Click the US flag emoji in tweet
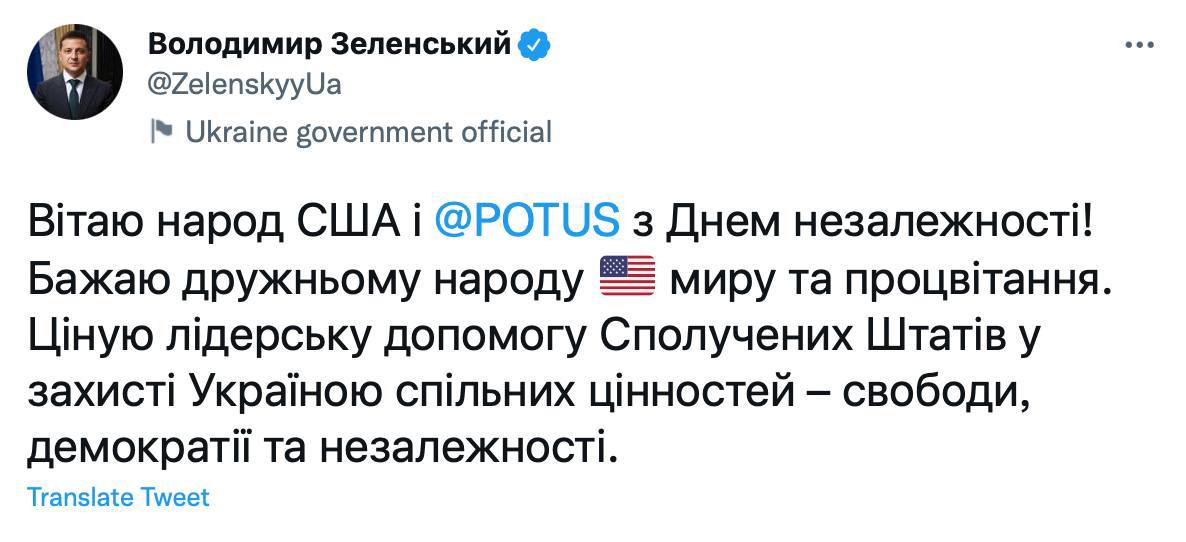 626,274
